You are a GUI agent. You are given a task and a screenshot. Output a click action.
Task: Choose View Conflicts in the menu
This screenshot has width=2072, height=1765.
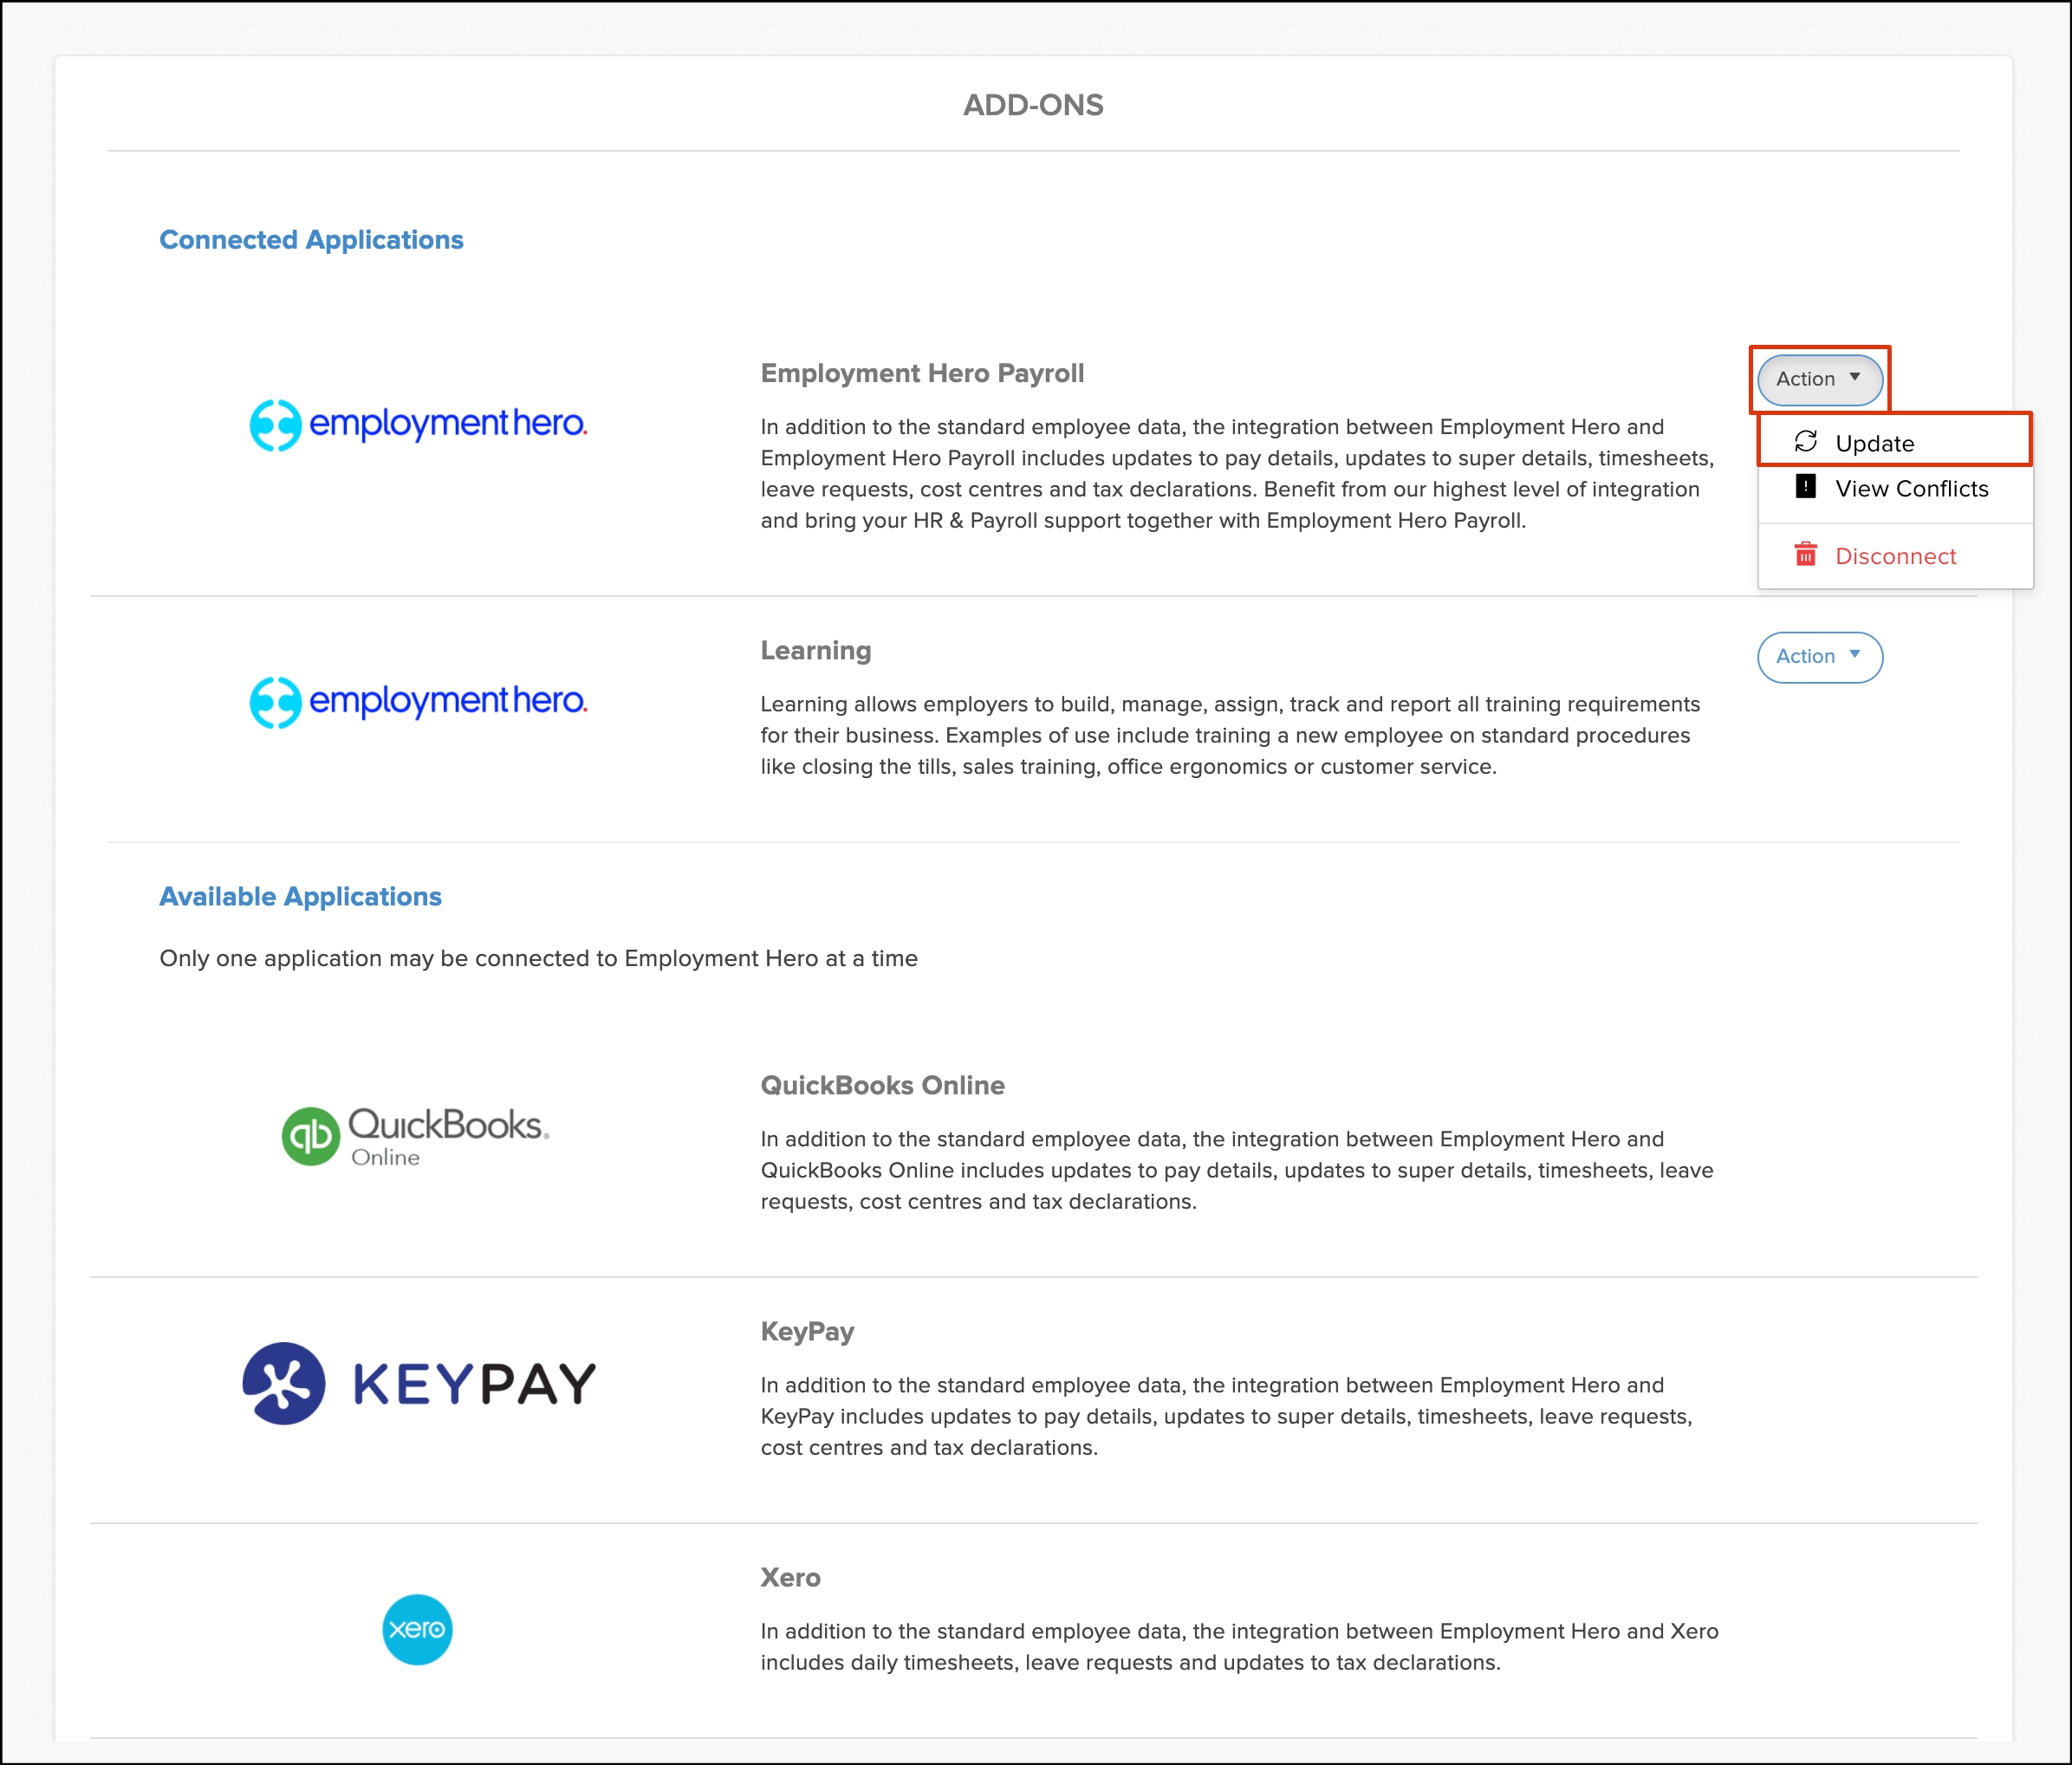(x=1911, y=489)
